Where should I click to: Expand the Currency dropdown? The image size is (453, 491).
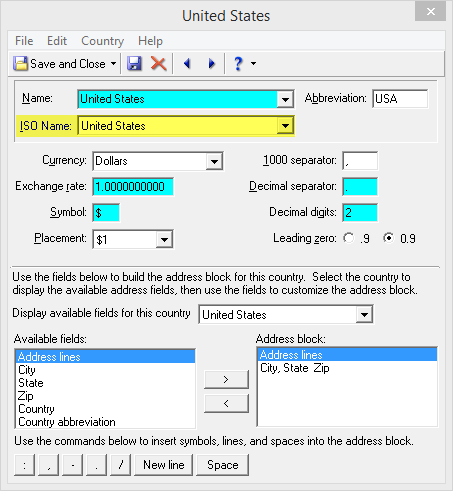214,162
